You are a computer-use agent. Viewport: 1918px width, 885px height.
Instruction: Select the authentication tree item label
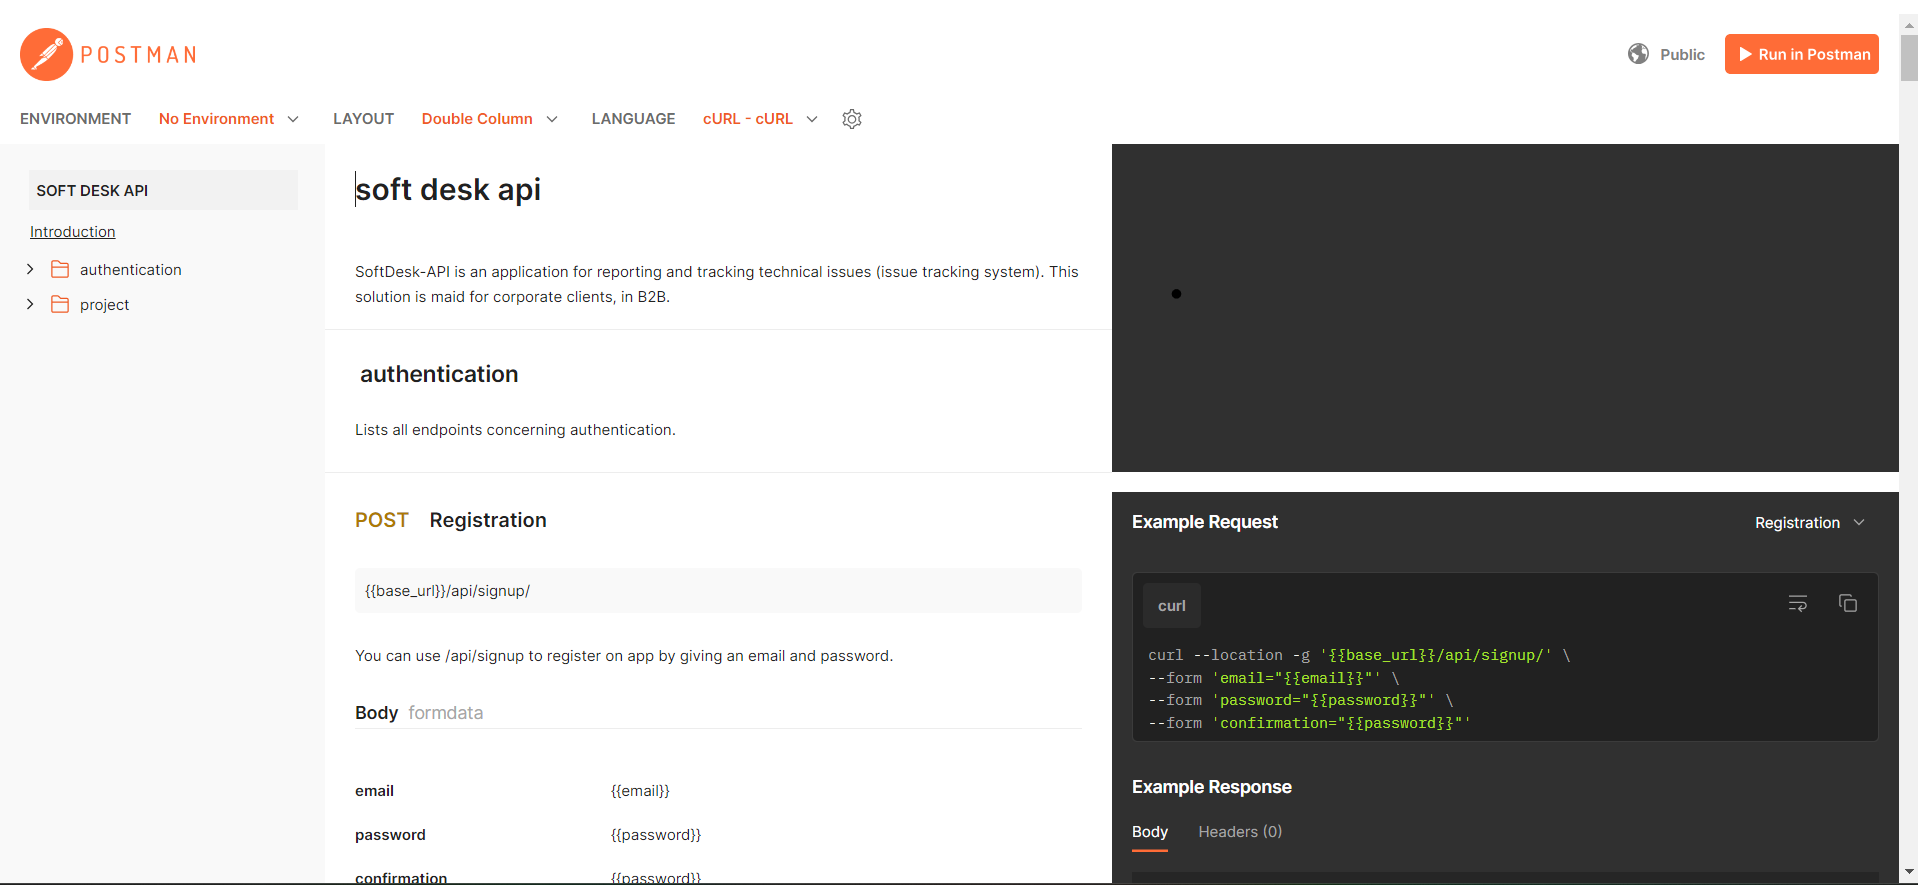point(131,270)
